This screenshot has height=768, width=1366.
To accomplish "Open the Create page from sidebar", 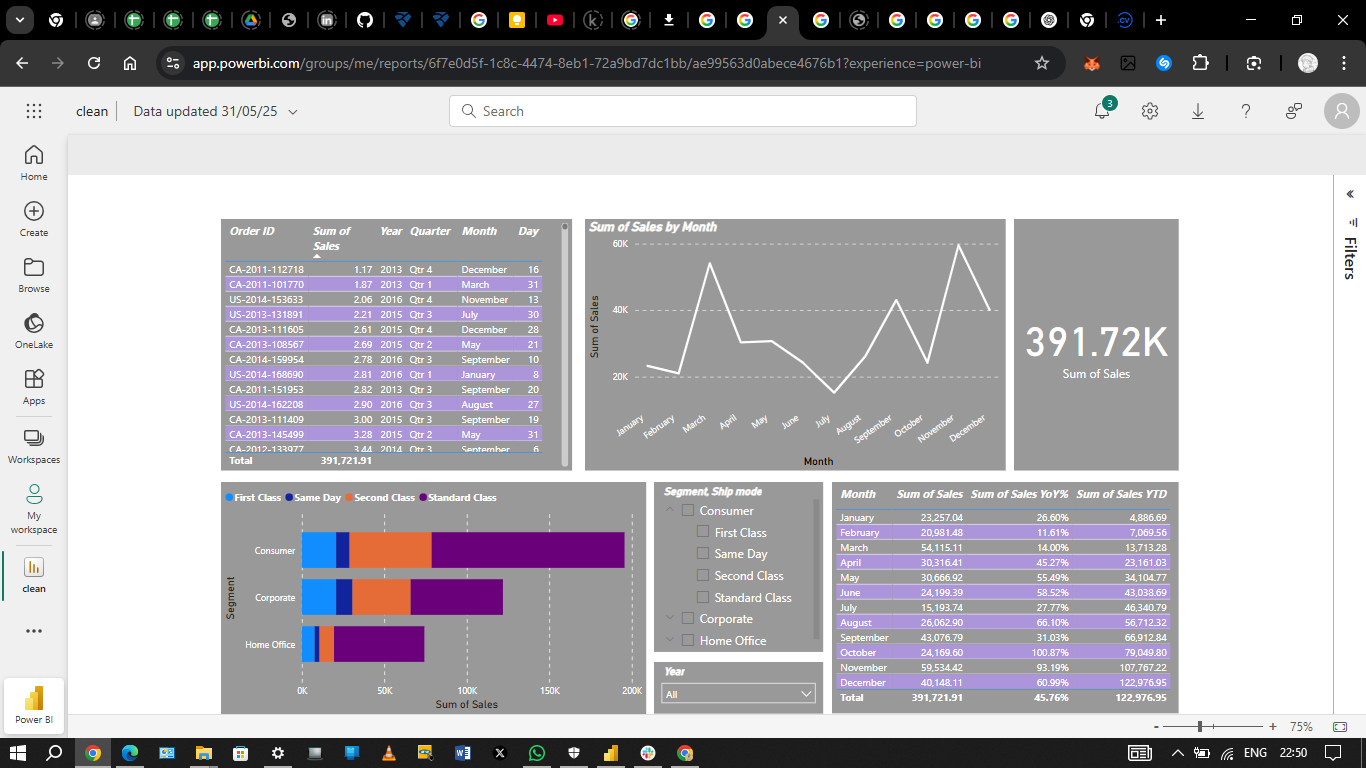I will 34,219.
